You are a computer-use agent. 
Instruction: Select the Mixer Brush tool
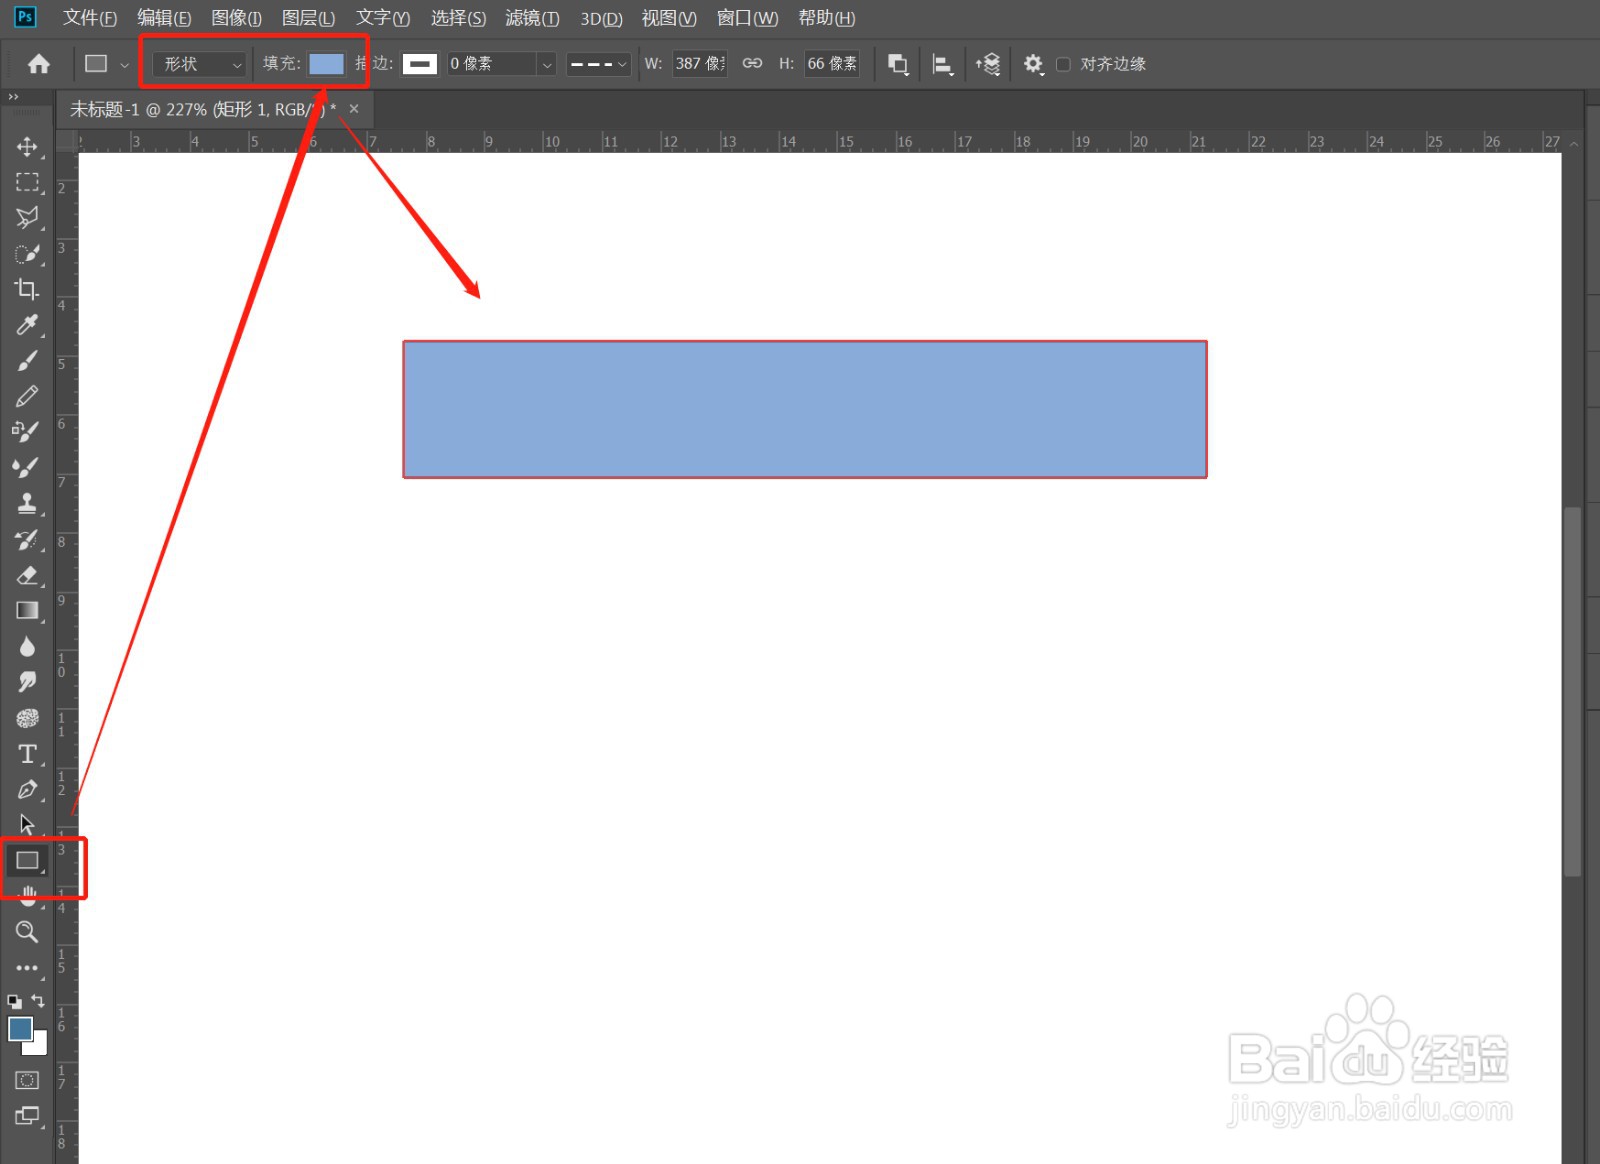point(27,468)
